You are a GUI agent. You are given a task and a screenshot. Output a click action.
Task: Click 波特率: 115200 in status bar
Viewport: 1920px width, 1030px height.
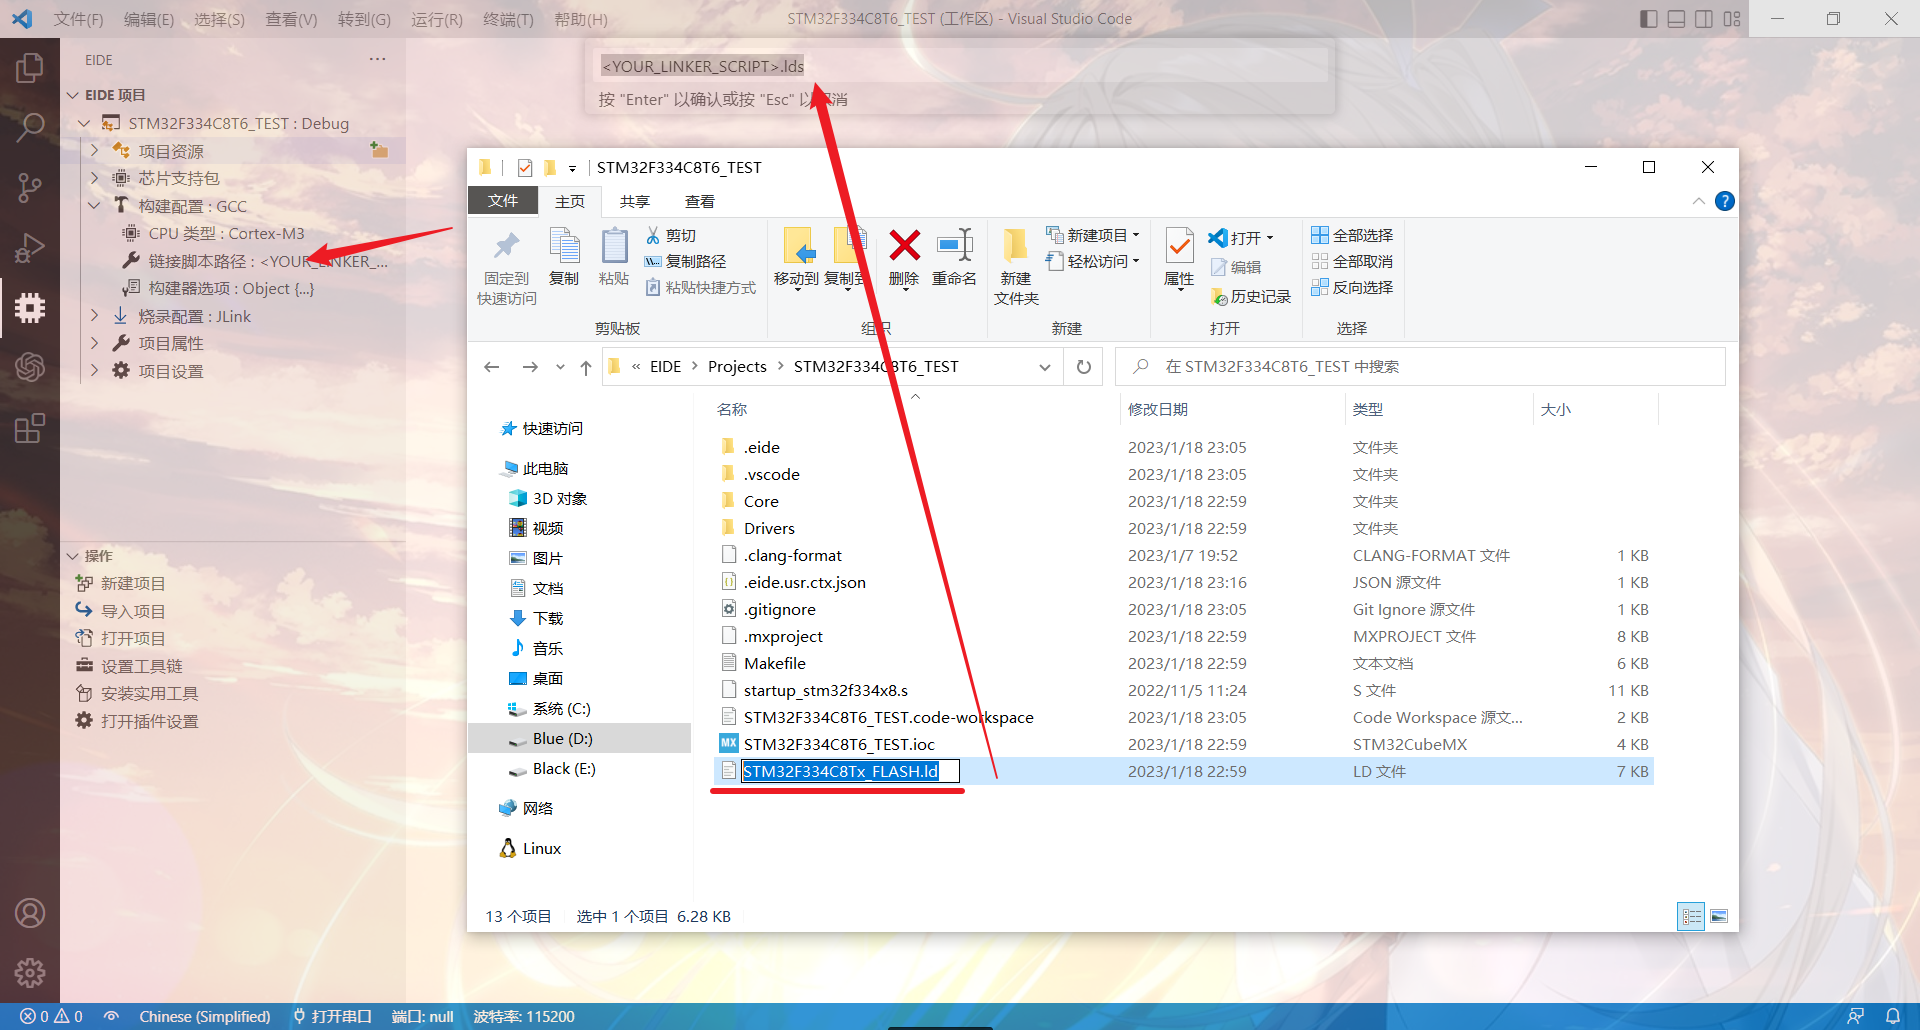[x=524, y=1016]
